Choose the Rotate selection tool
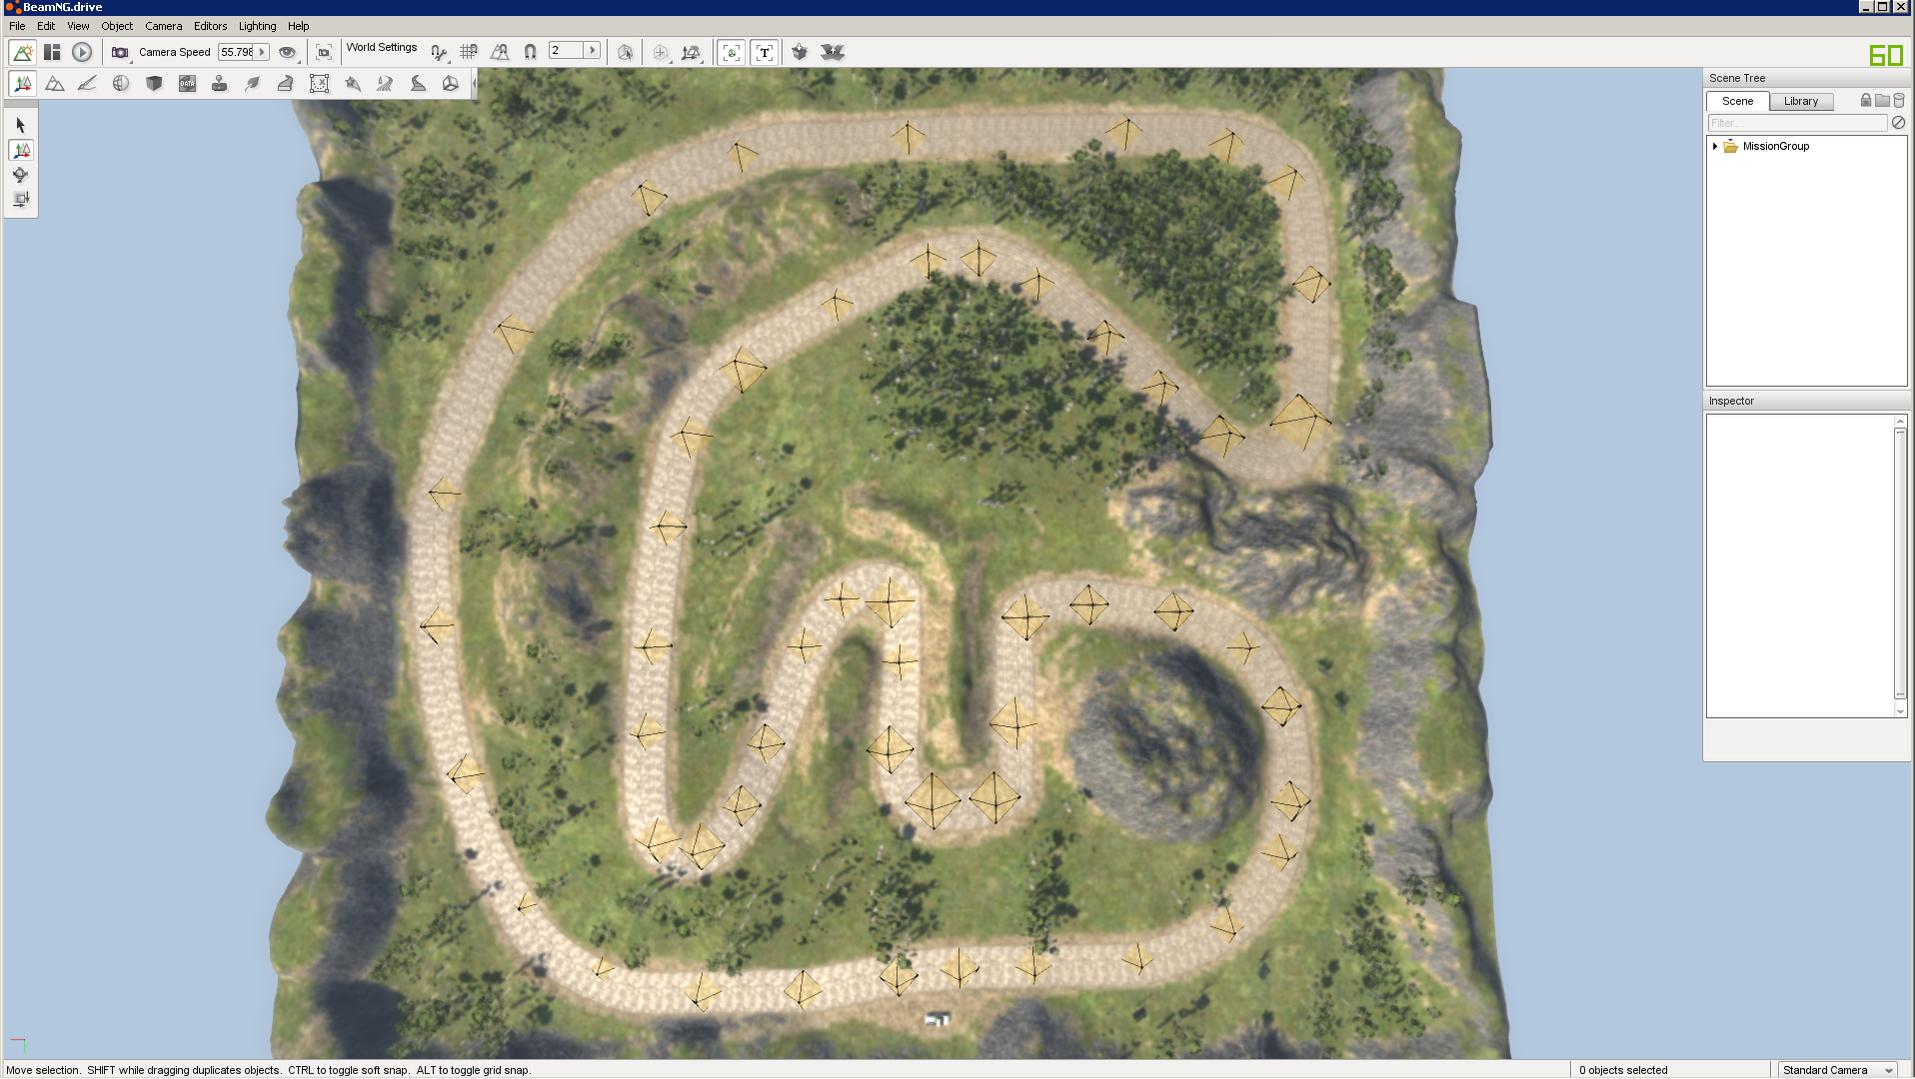 21,175
